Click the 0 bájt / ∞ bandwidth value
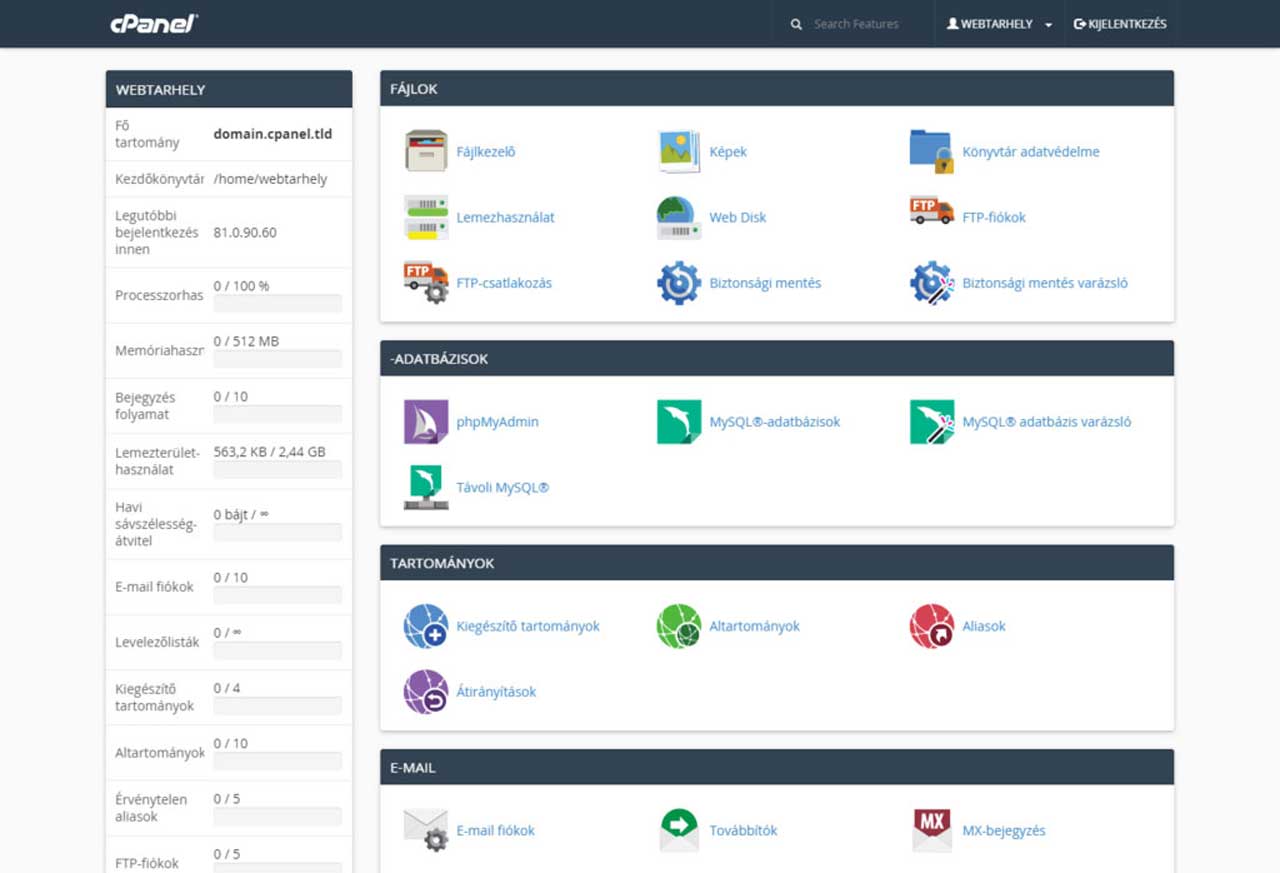Image resolution: width=1280 pixels, height=873 pixels. pos(241,514)
